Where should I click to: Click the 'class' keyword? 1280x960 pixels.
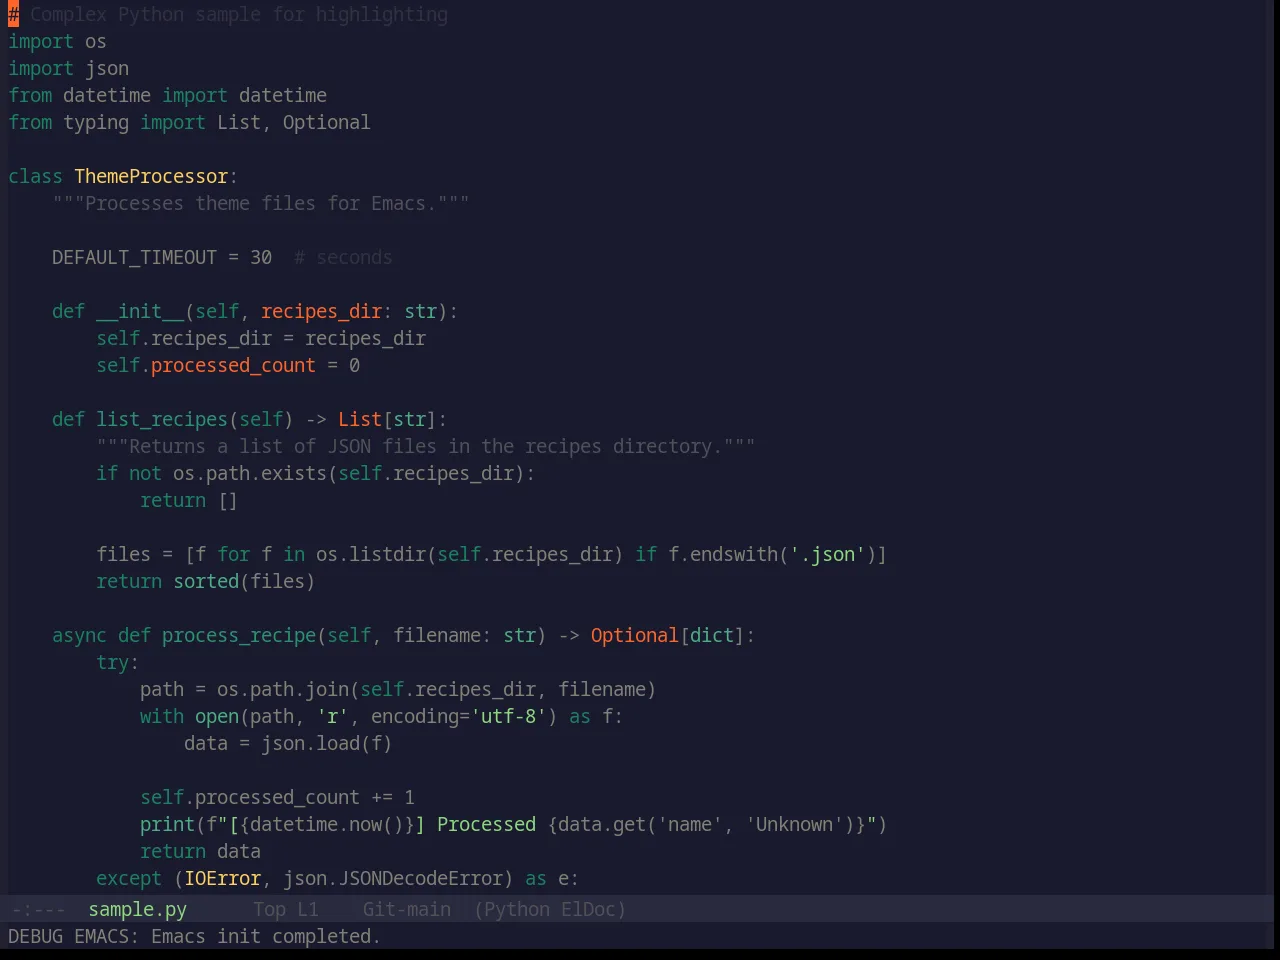[35, 176]
